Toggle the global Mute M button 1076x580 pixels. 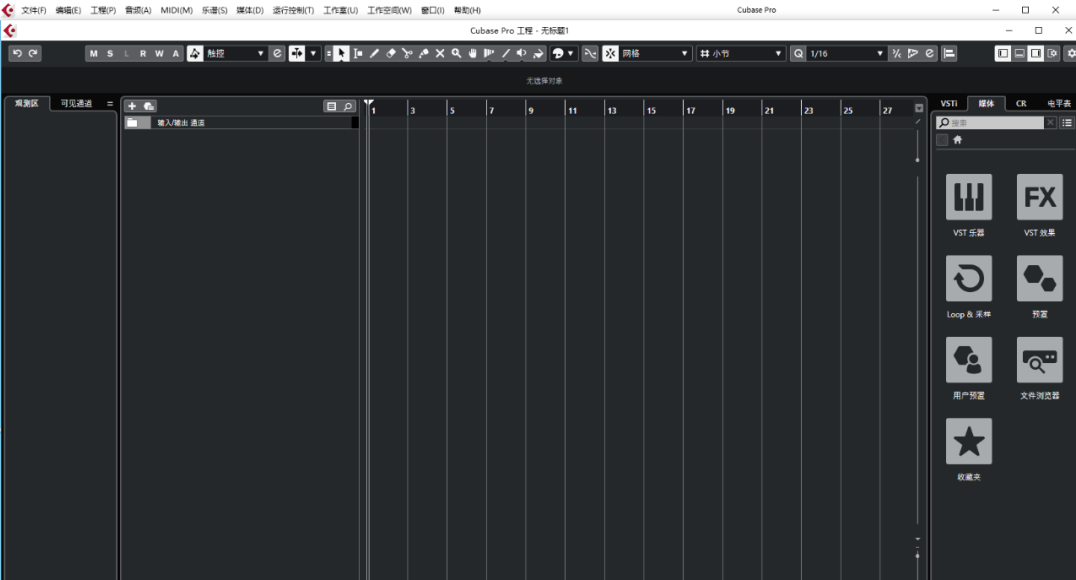(93, 53)
